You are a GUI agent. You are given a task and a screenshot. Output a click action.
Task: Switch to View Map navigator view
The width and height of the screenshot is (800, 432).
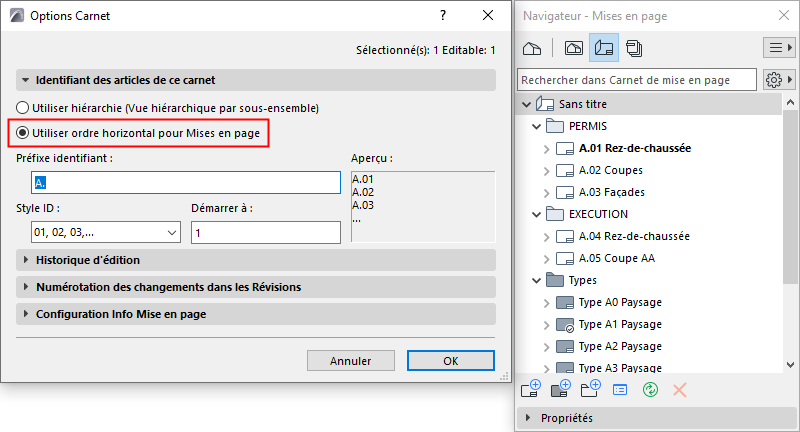[x=574, y=47]
